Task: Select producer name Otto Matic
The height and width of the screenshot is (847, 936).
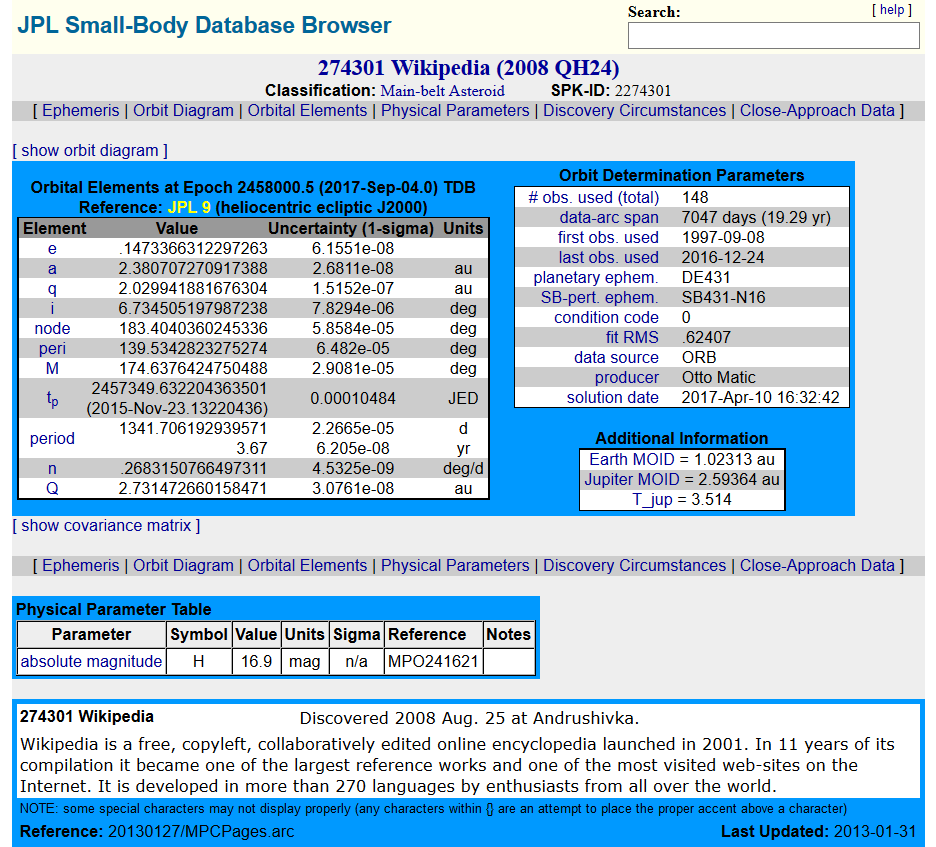Action: [x=719, y=377]
